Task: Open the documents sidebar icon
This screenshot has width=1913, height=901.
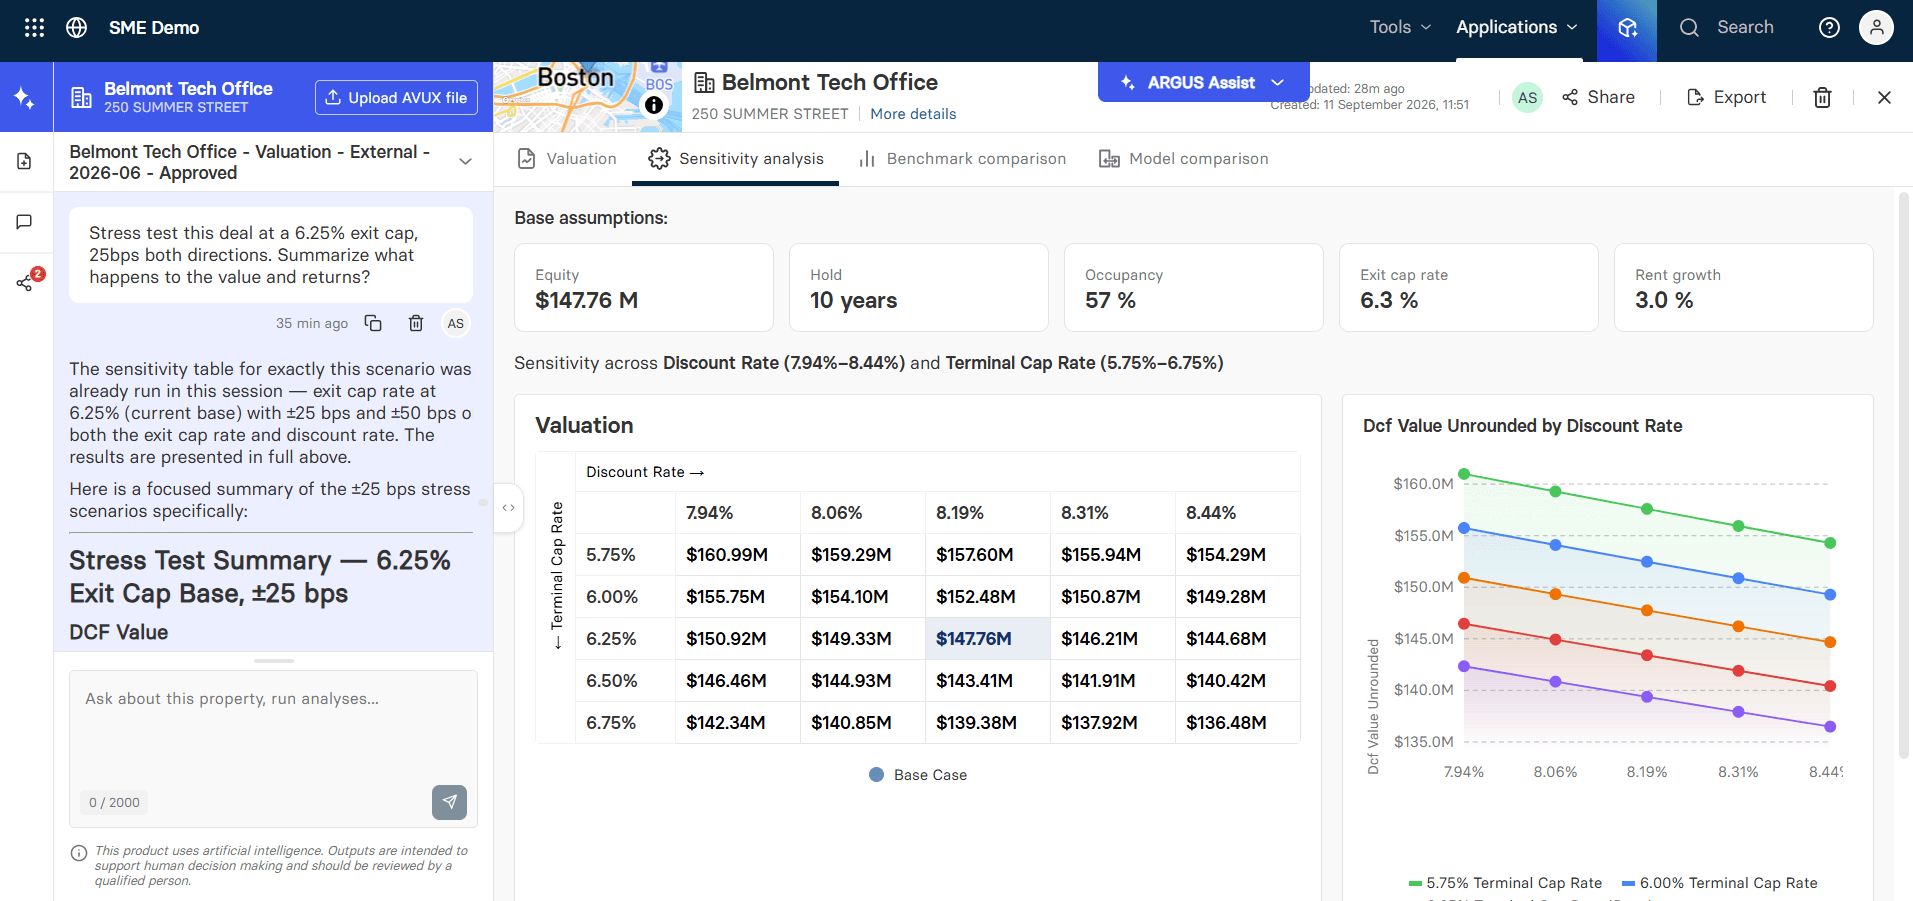Action: pyautogui.click(x=25, y=161)
